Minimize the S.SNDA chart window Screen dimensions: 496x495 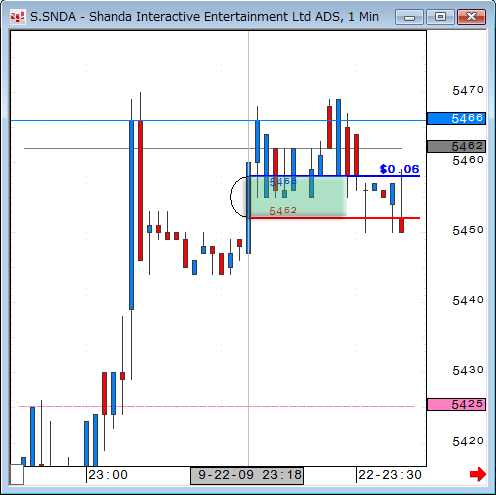click(409, 17)
